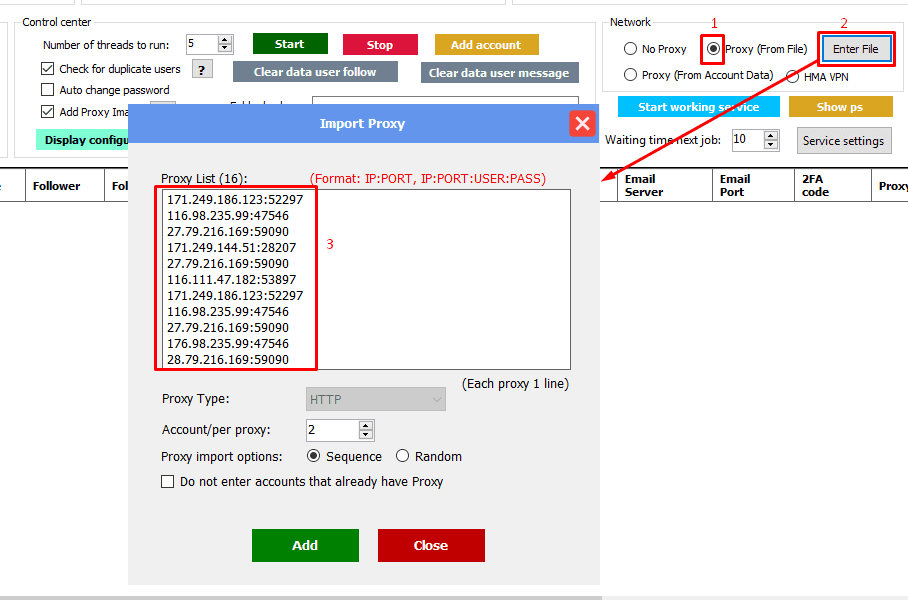Click the green Add button
This screenshot has height=600, width=908.
tap(305, 545)
